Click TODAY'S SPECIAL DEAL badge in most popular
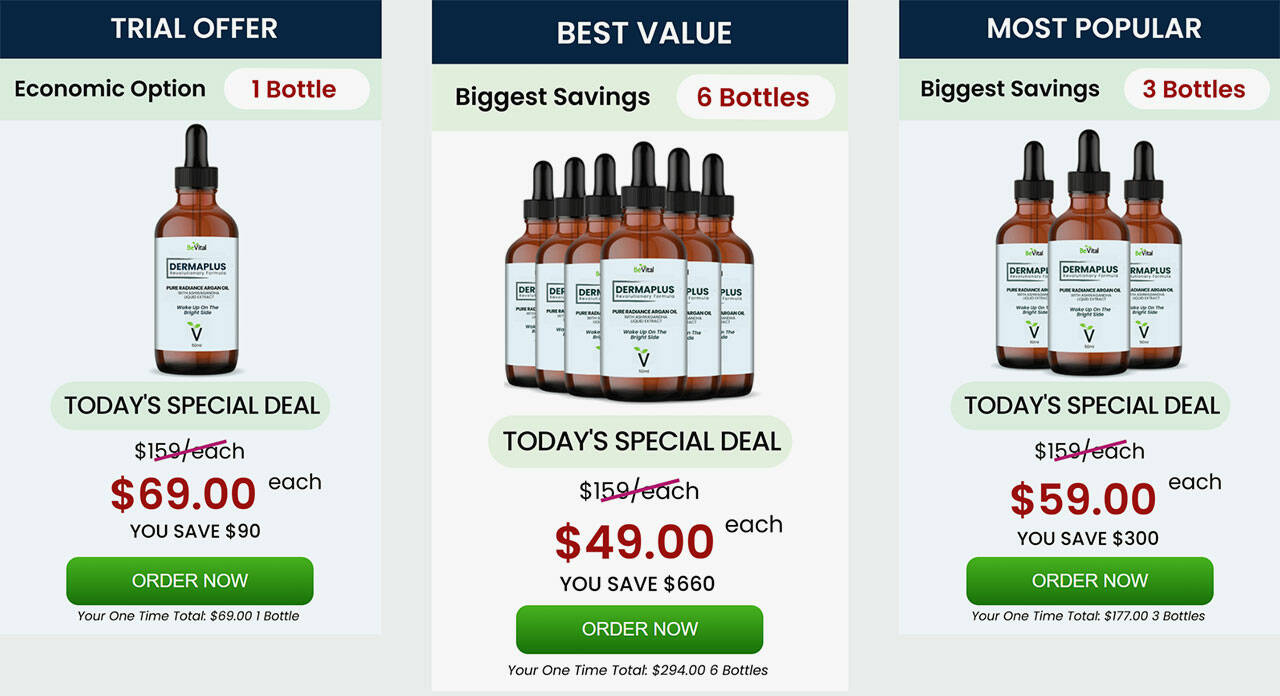 coord(1090,406)
